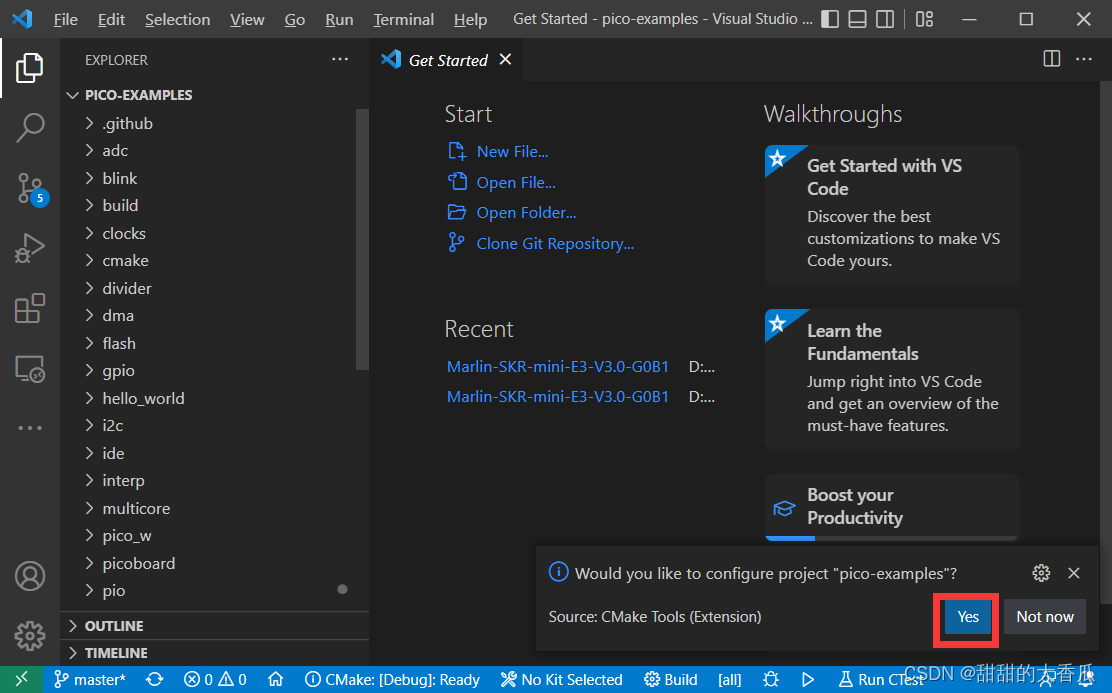Click the Open Folder... link
This screenshot has height=693, width=1112.
coord(526,213)
